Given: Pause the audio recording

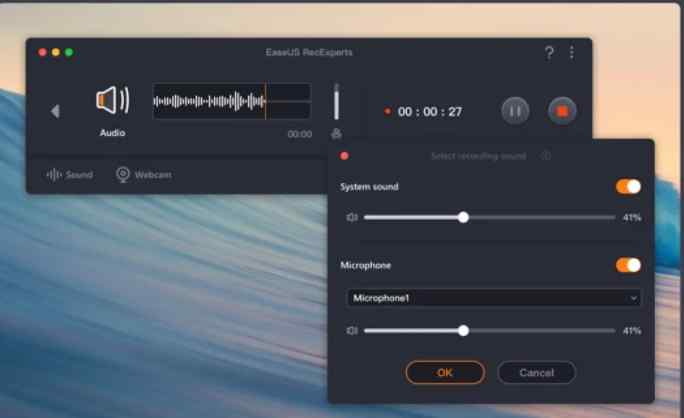Looking at the screenshot, I should (x=515, y=111).
